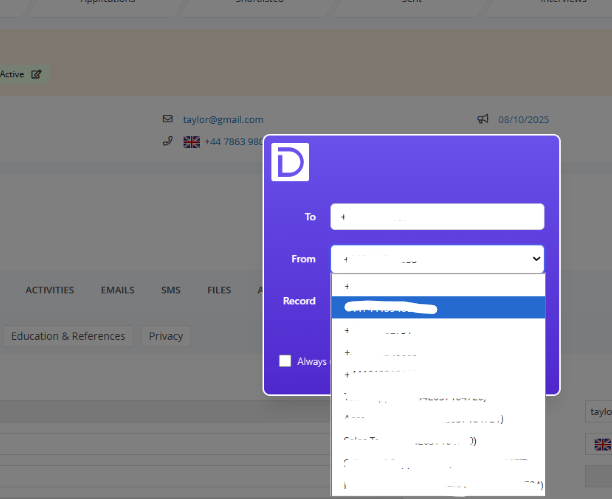Click the To number input field
The height and width of the screenshot is (499, 612).
437,217
